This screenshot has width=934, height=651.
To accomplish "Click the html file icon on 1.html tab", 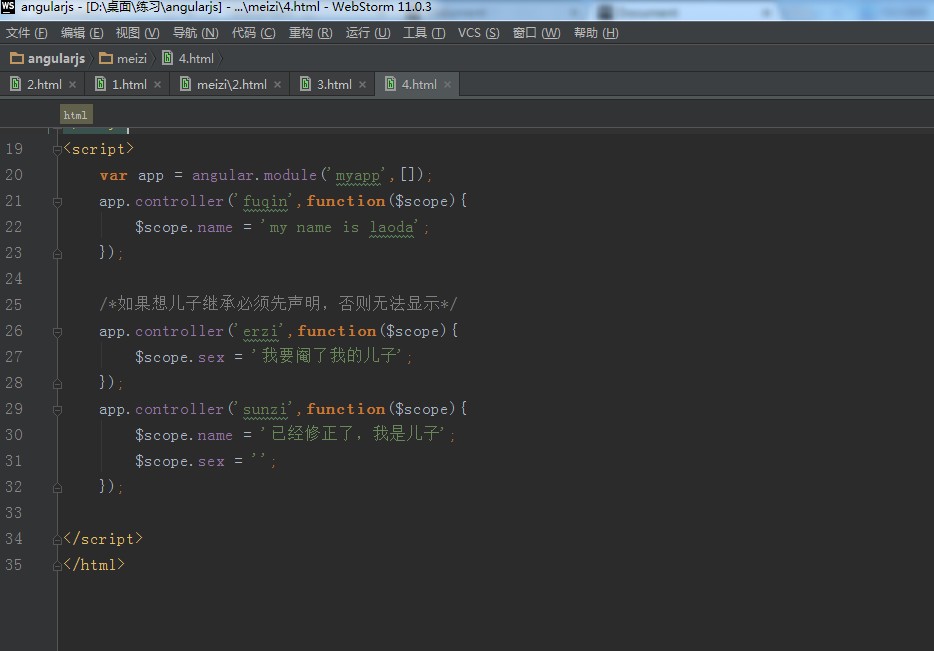I will tap(101, 84).
